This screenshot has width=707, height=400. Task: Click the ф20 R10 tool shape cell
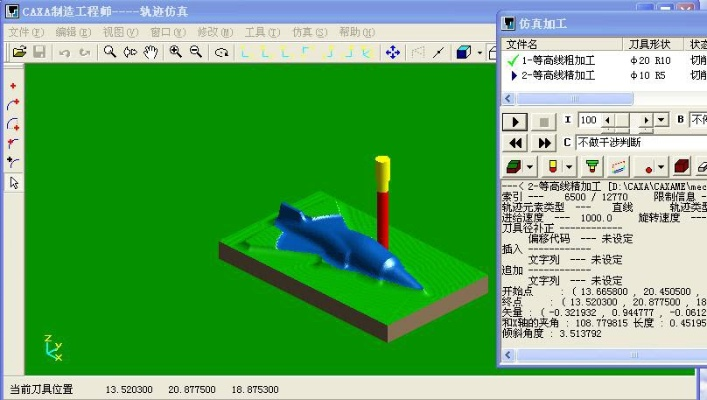(x=650, y=60)
